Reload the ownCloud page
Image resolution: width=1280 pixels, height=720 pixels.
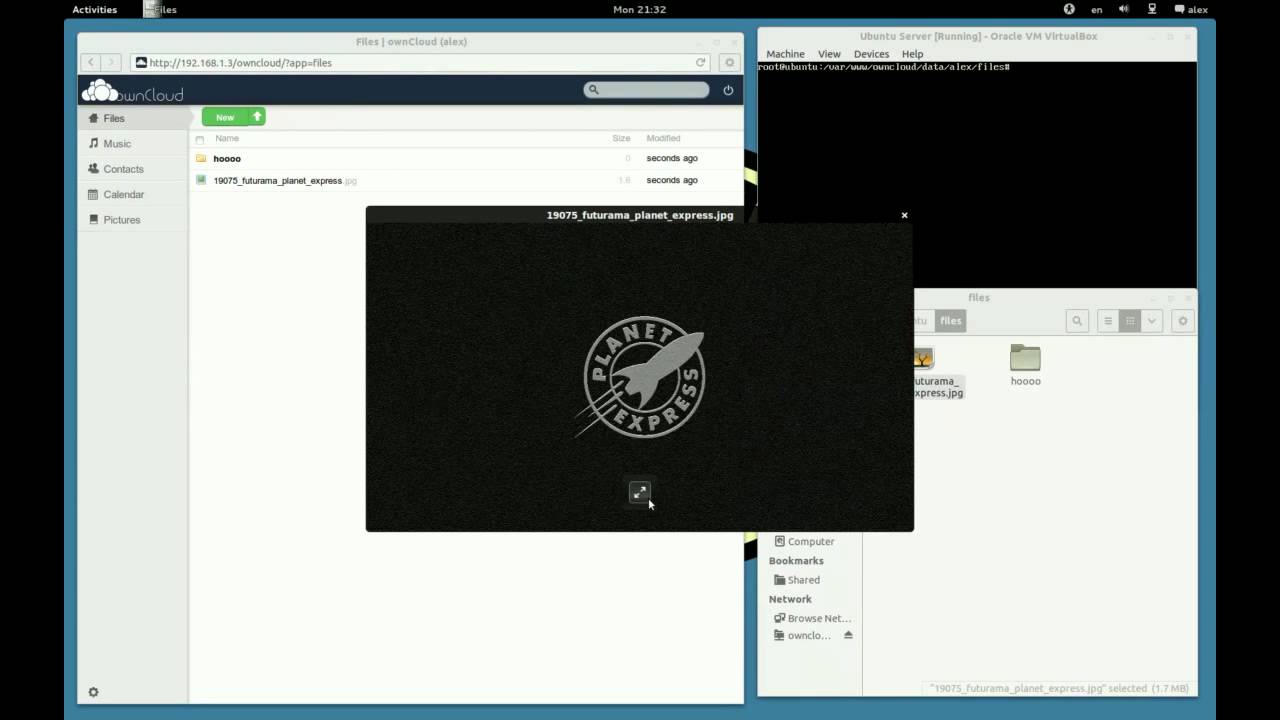tap(701, 62)
